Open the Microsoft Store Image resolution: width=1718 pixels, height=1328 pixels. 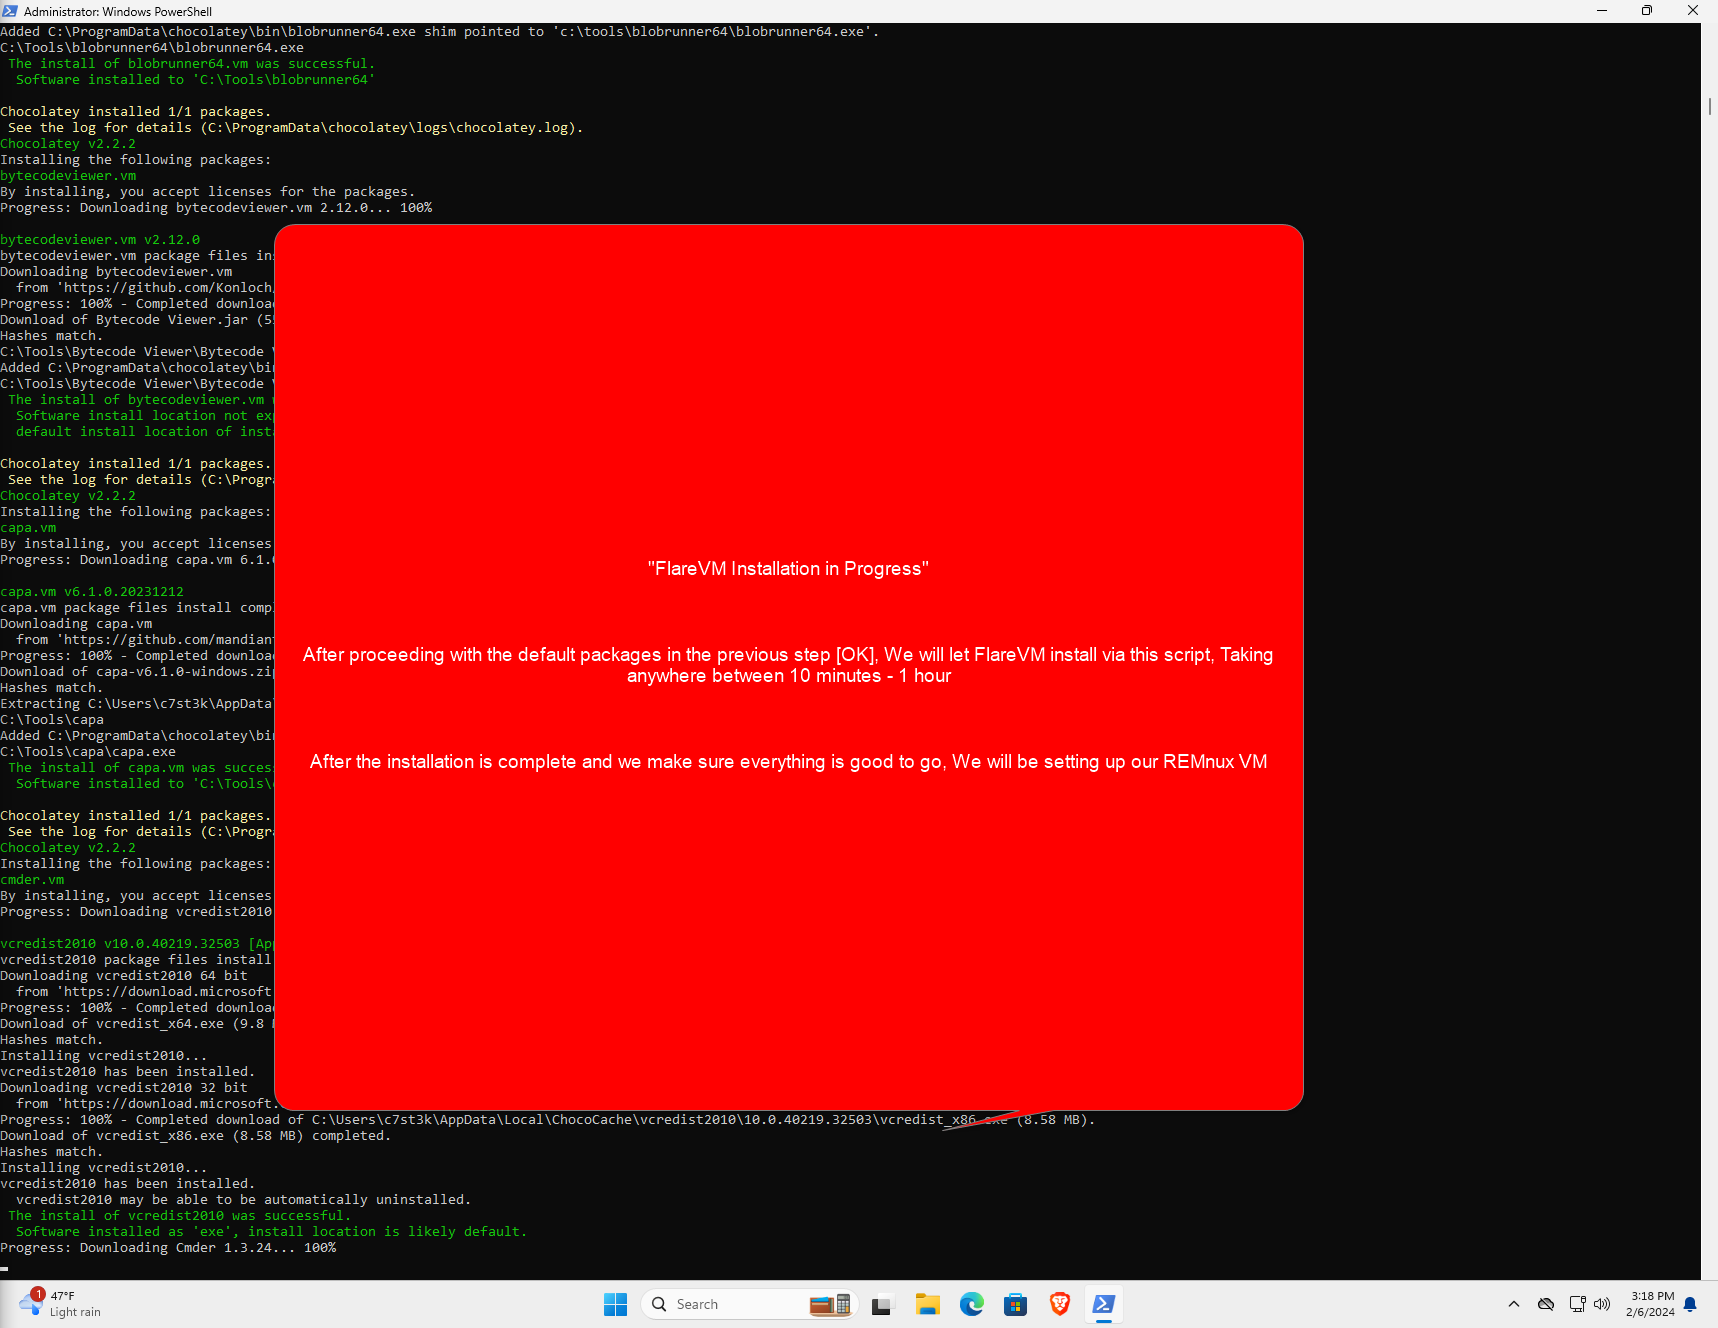tap(1015, 1304)
